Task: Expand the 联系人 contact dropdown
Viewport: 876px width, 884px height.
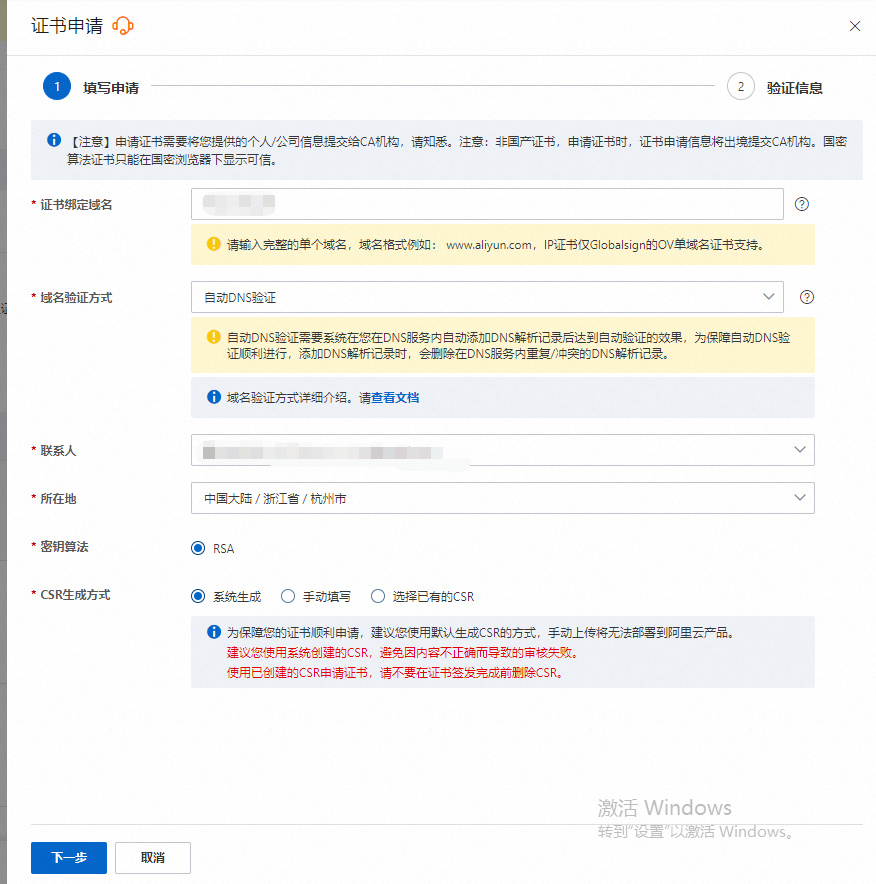Action: click(x=502, y=450)
